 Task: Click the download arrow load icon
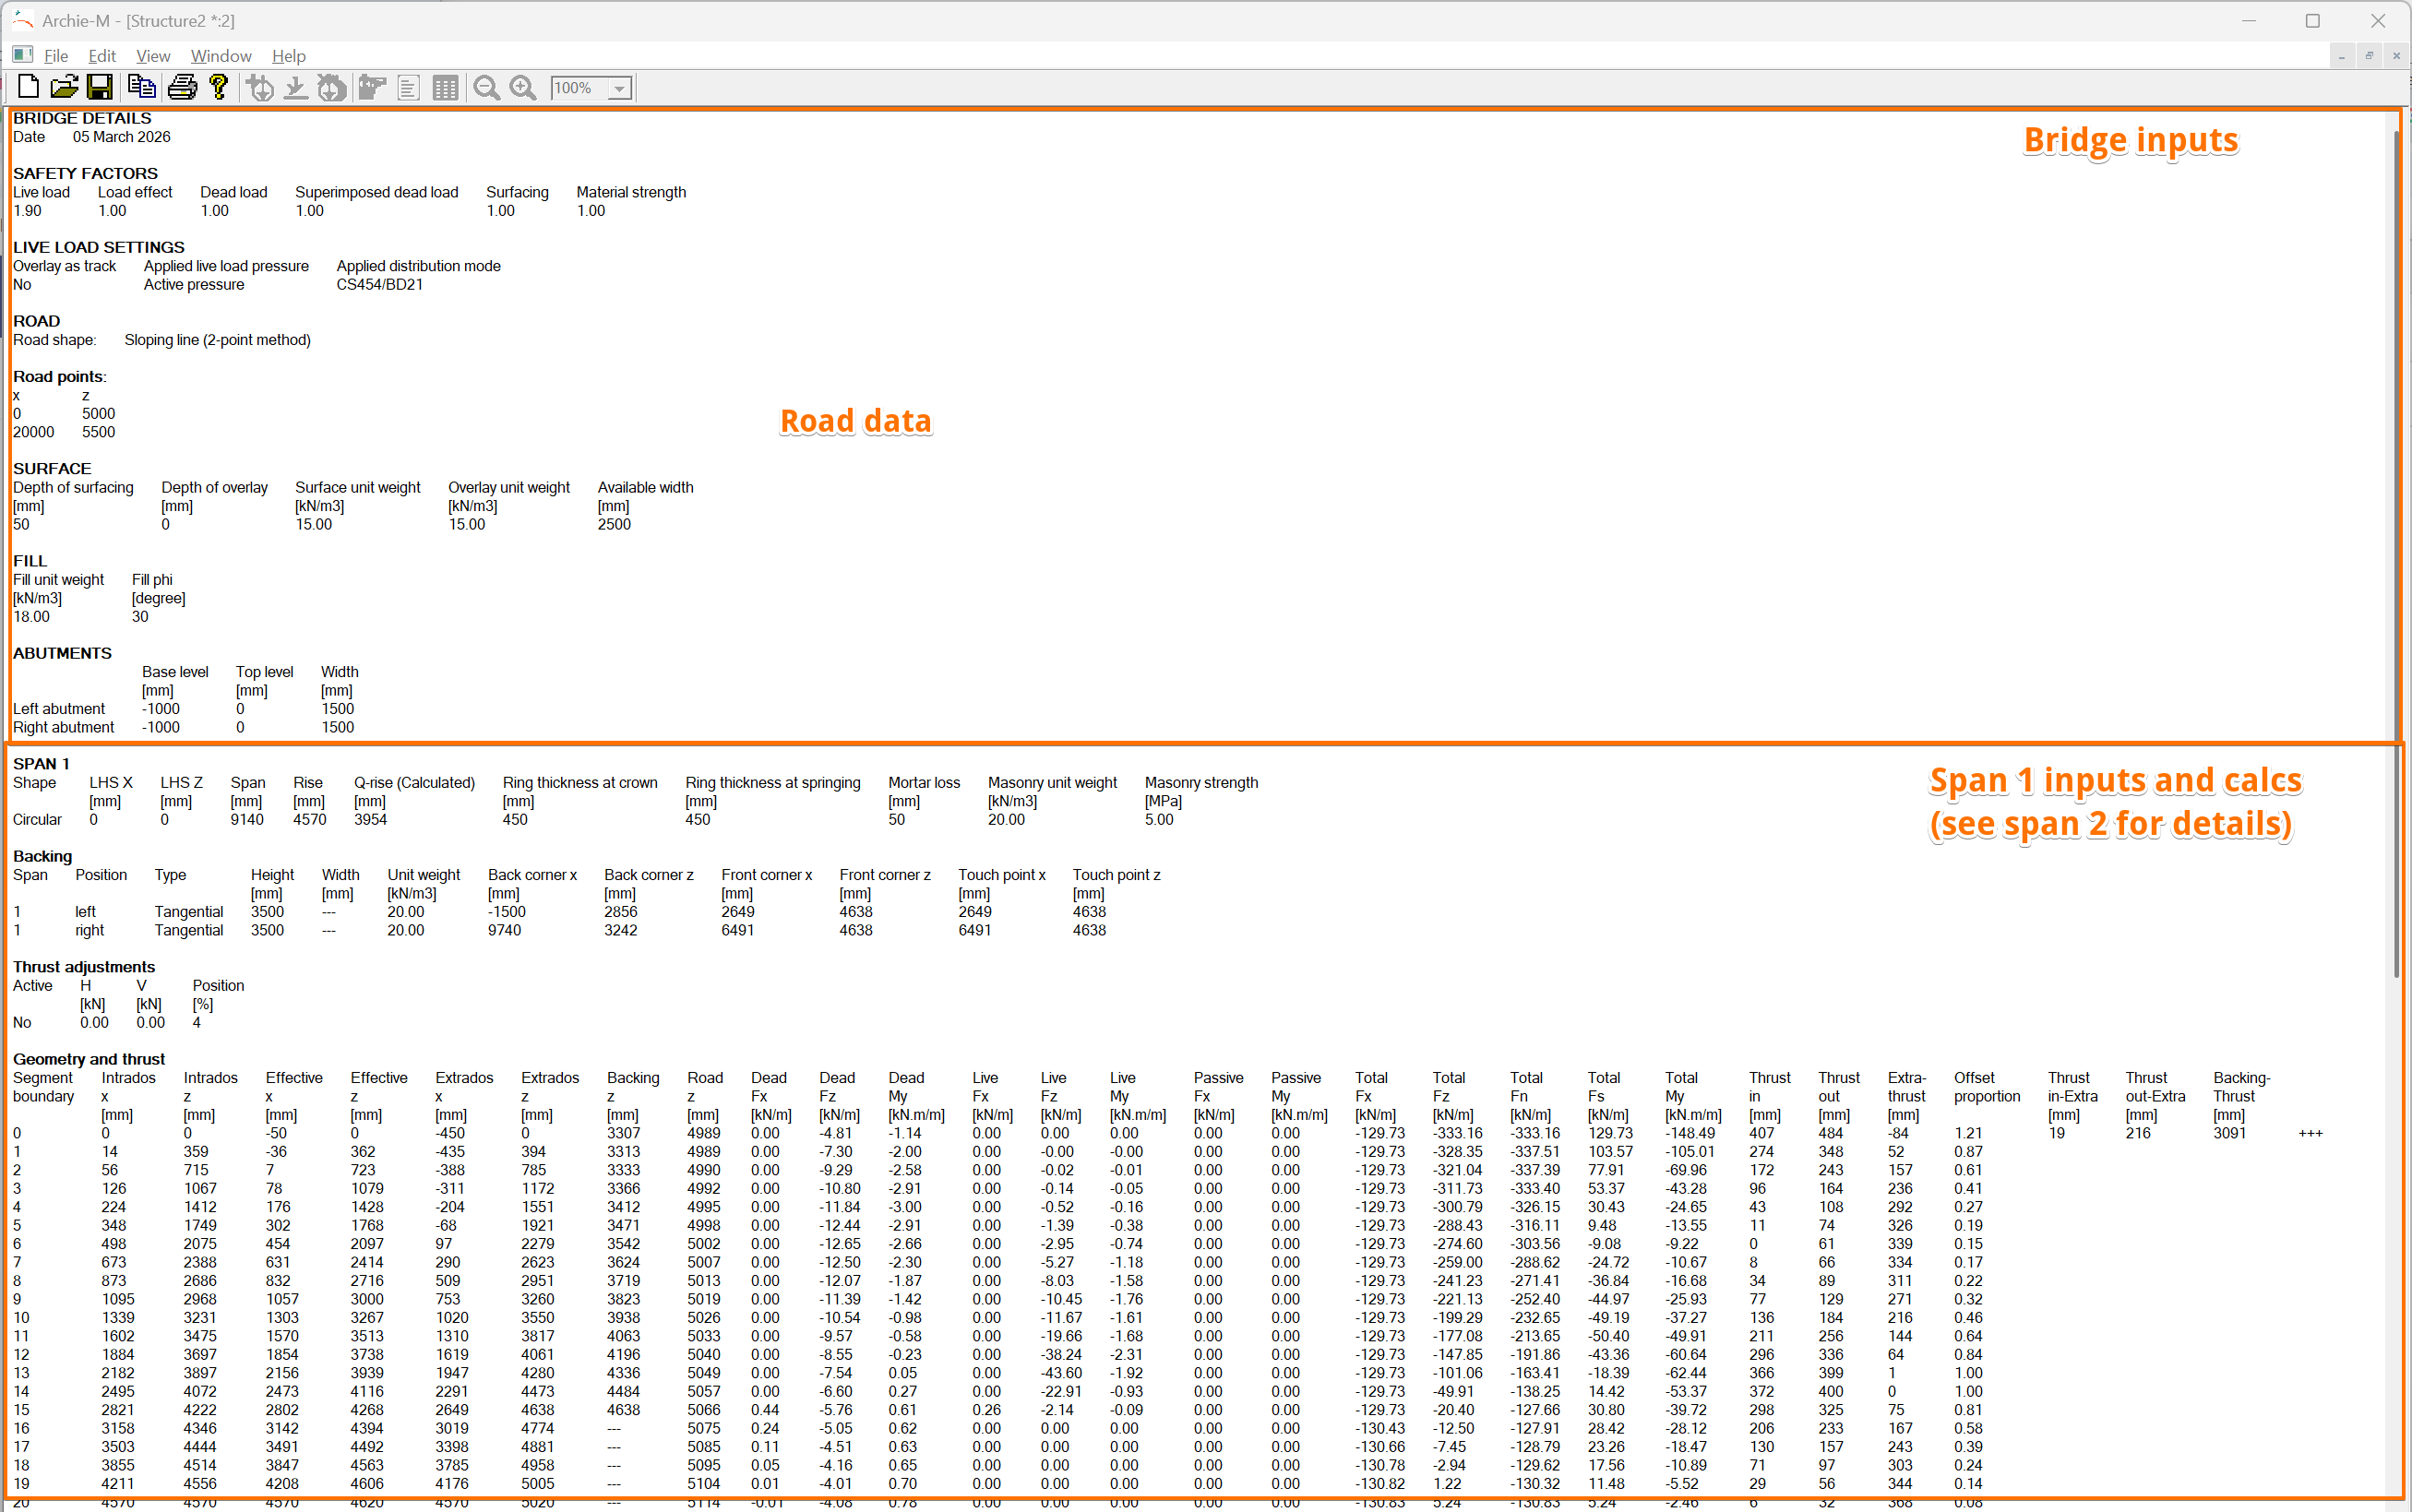[x=296, y=88]
